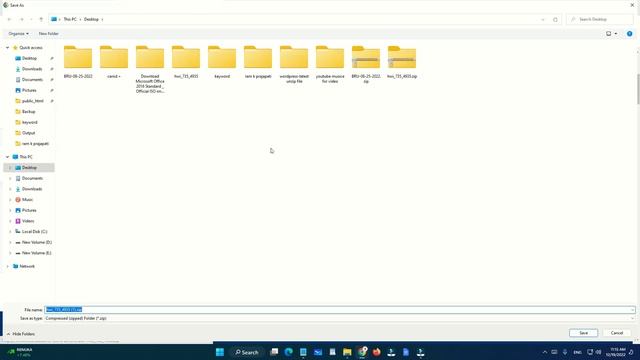Image resolution: width=640 pixels, height=360 pixels.
Task: Expand the Videos node under This PC
Action: coord(10,221)
